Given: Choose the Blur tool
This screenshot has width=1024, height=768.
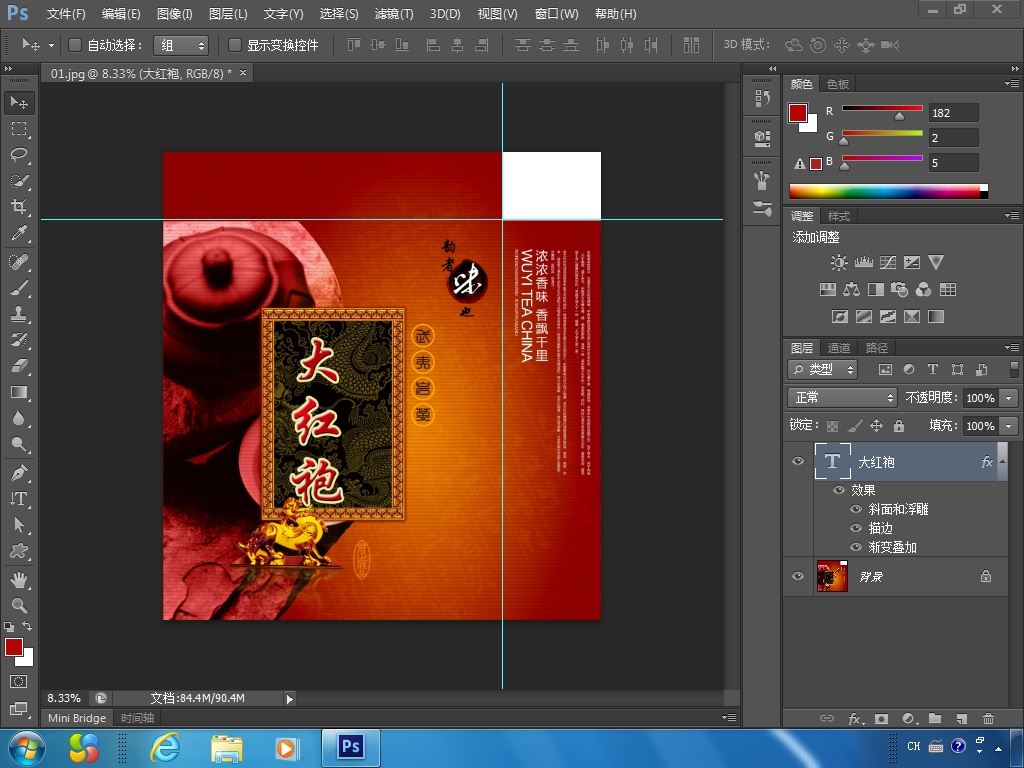Looking at the screenshot, I should (x=19, y=419).
